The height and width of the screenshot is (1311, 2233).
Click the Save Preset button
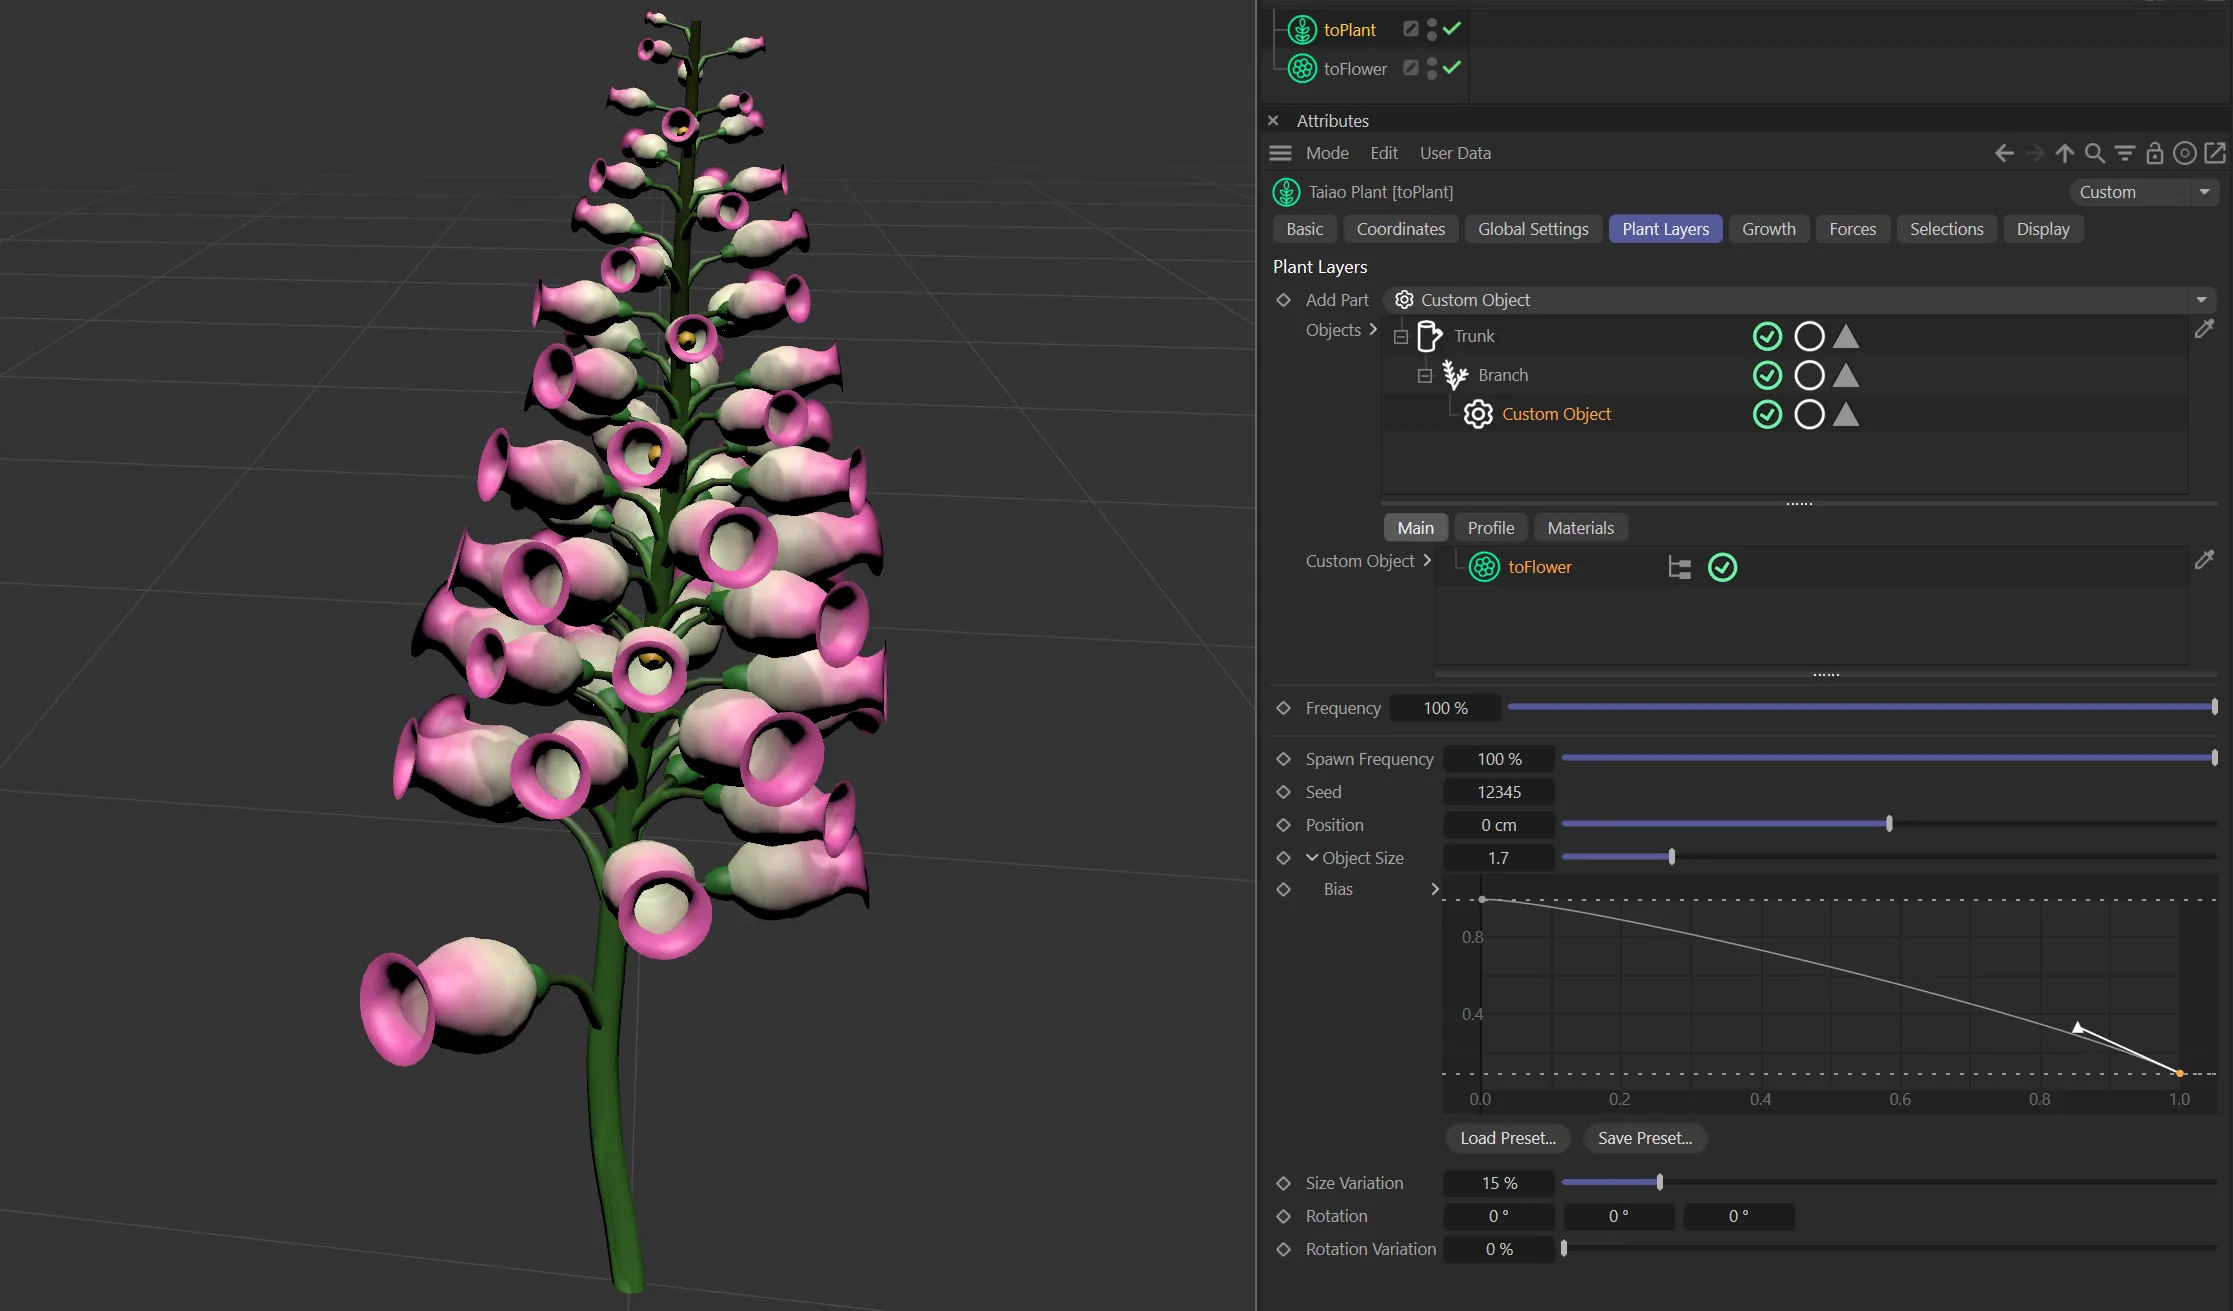pos(1644,1138)
